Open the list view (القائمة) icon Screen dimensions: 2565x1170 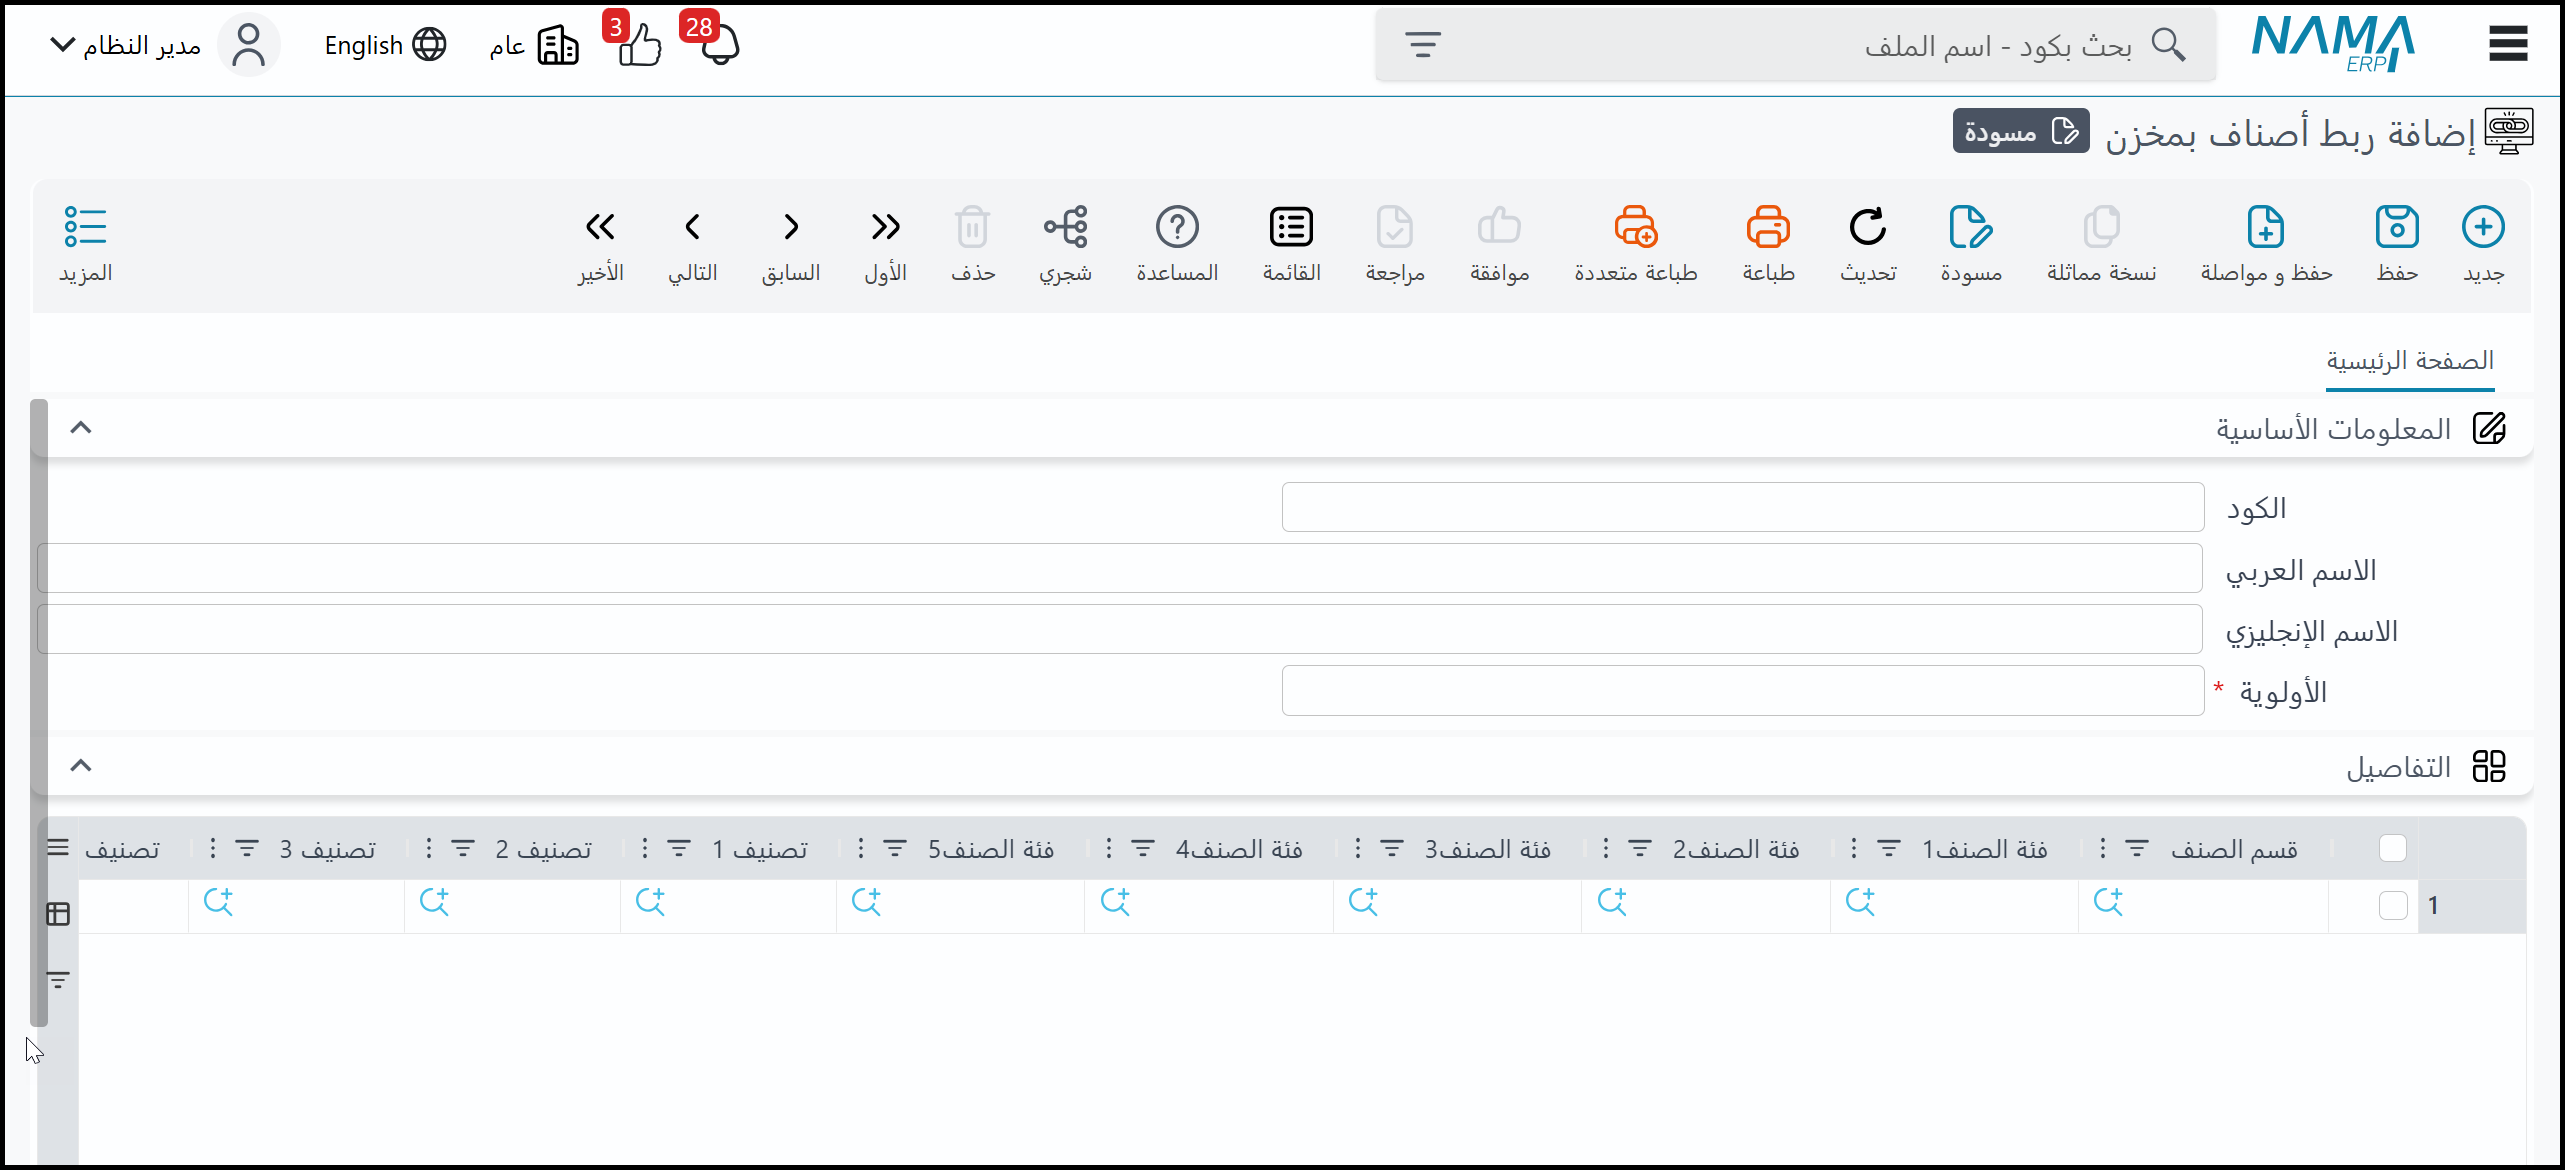pyautogui.click(x=1291, y=228)
